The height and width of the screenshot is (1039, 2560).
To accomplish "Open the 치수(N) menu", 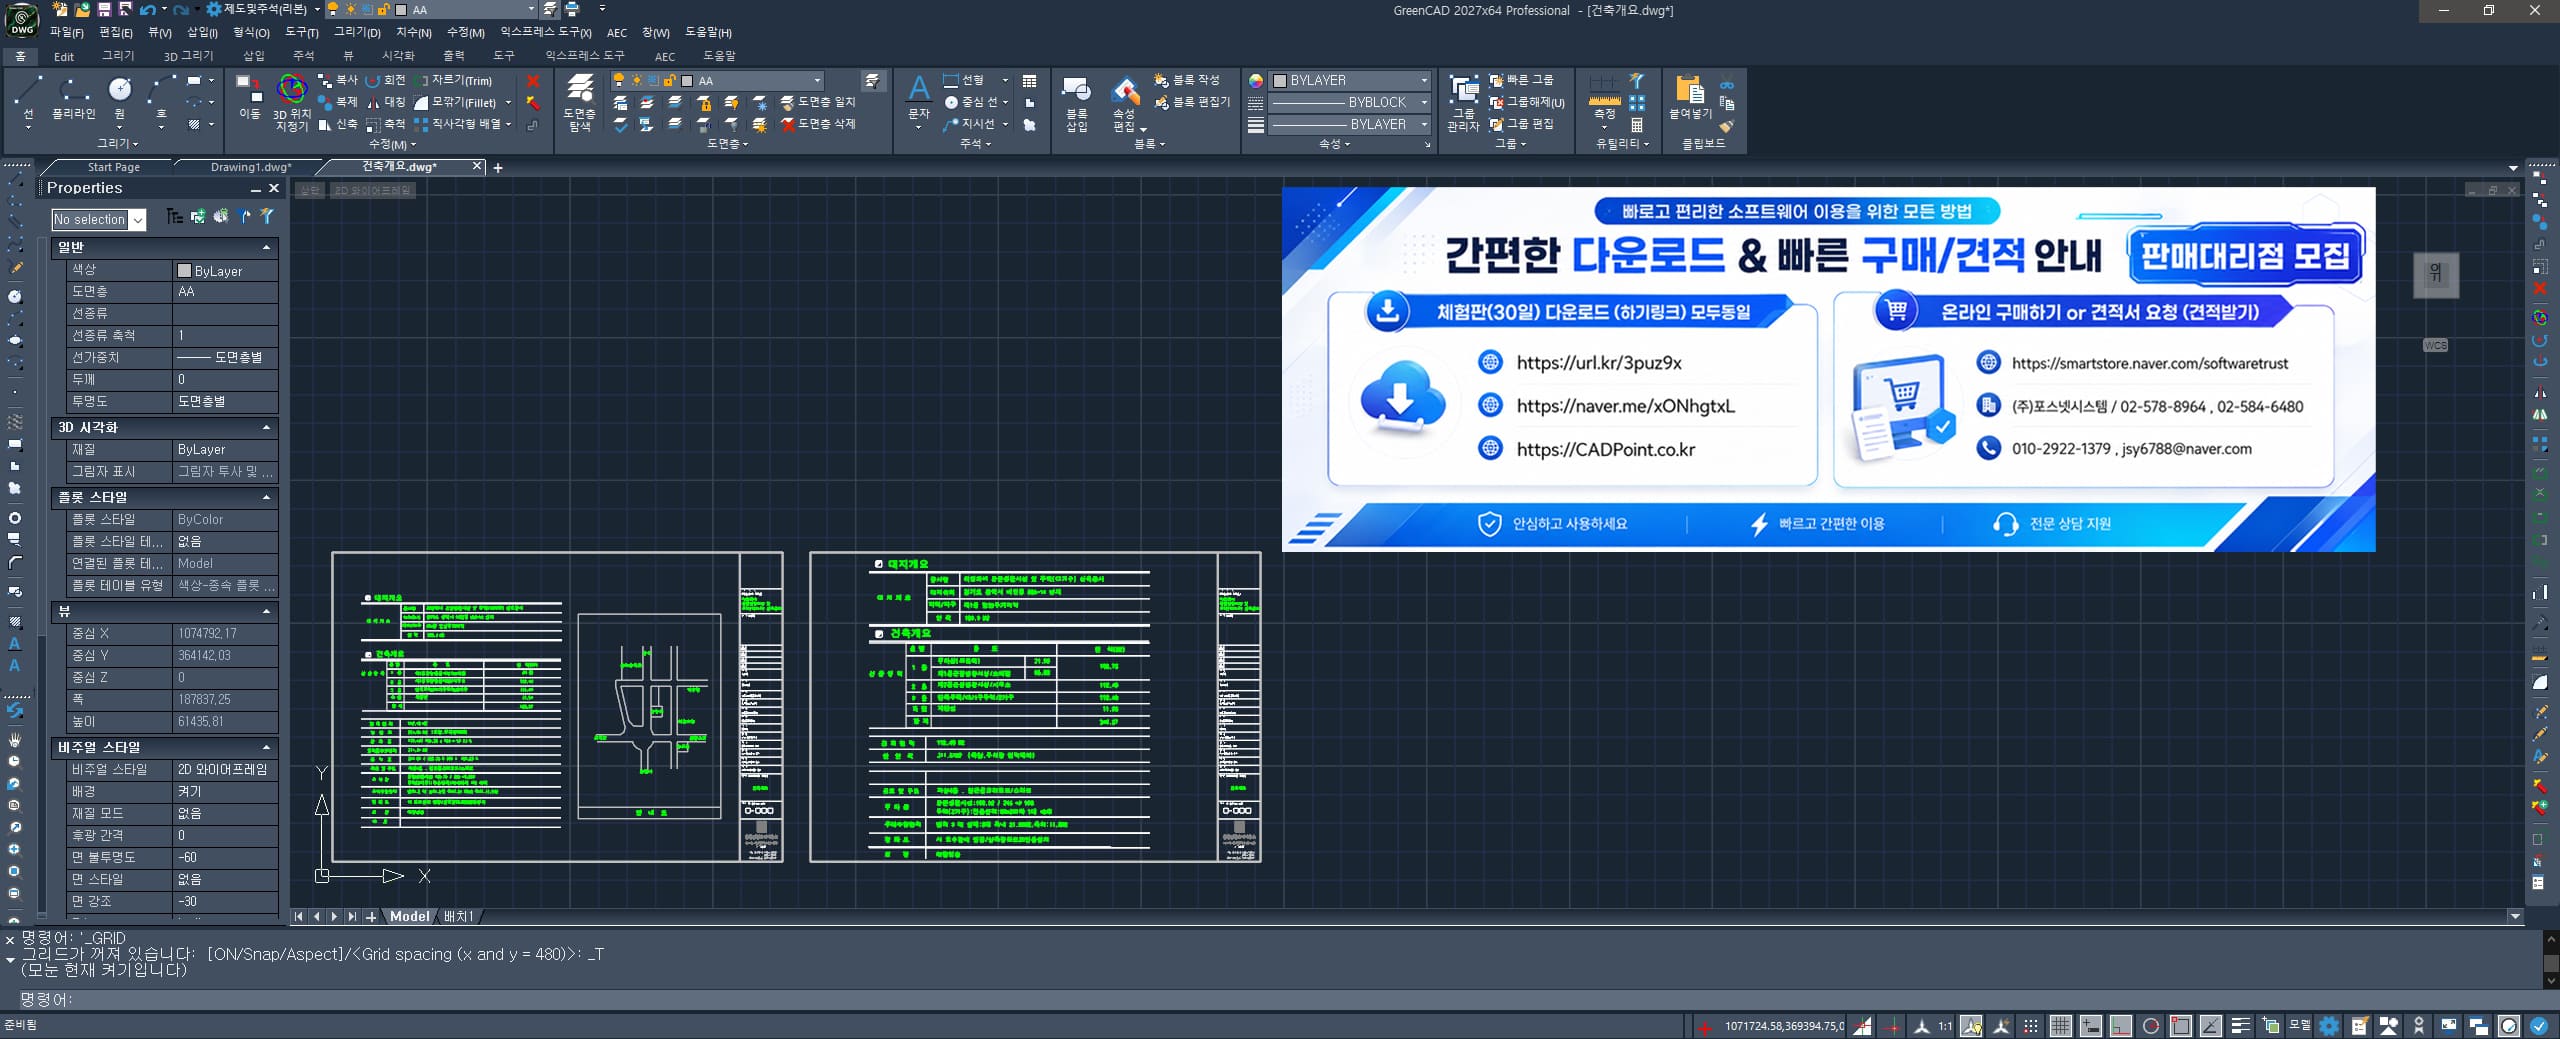I will [x=413, y=32].
